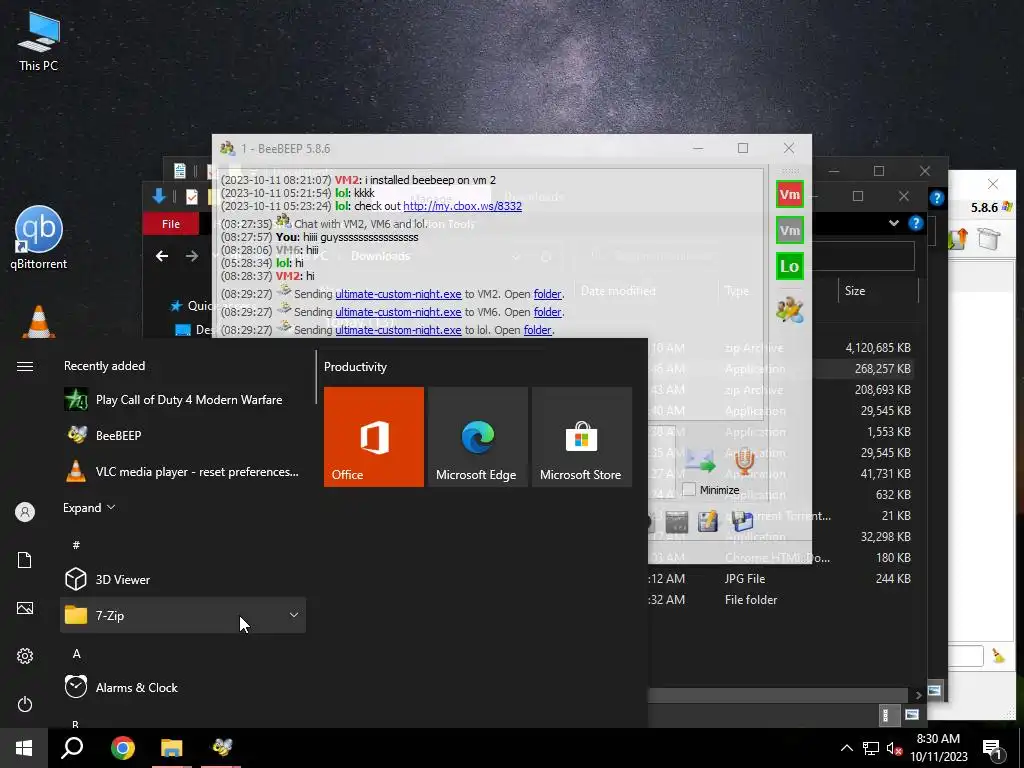
Task: Open File Explorer from the taskbar
Action: [172, 748]
